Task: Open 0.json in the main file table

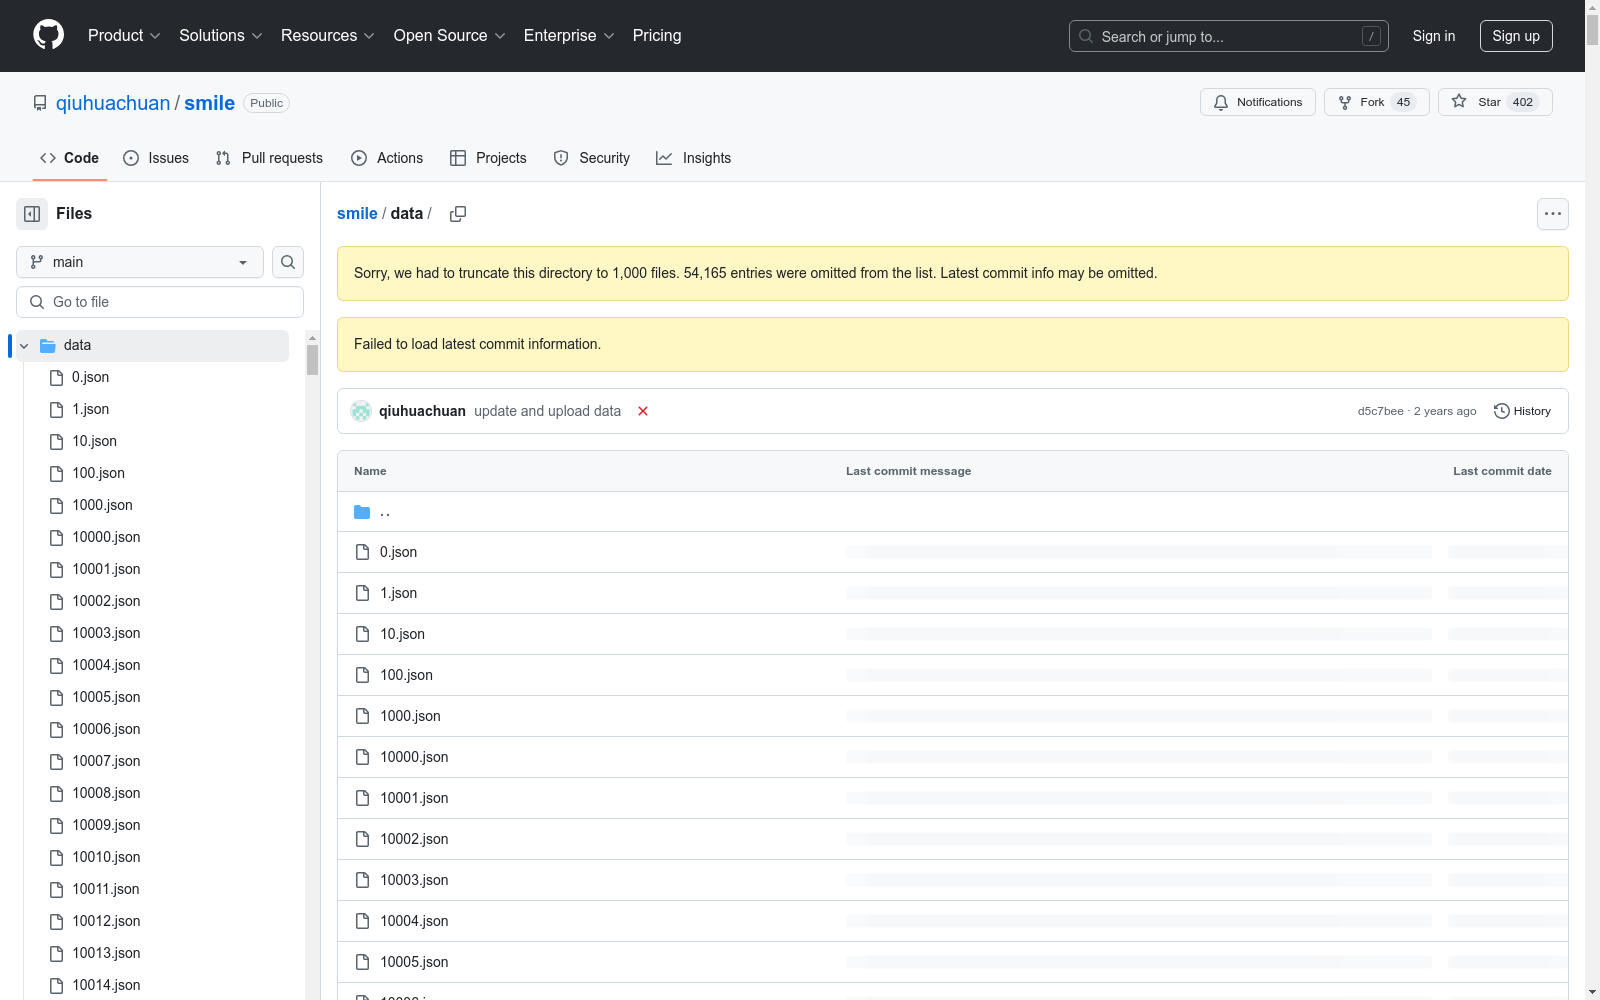Action: (x=398, y=552)
